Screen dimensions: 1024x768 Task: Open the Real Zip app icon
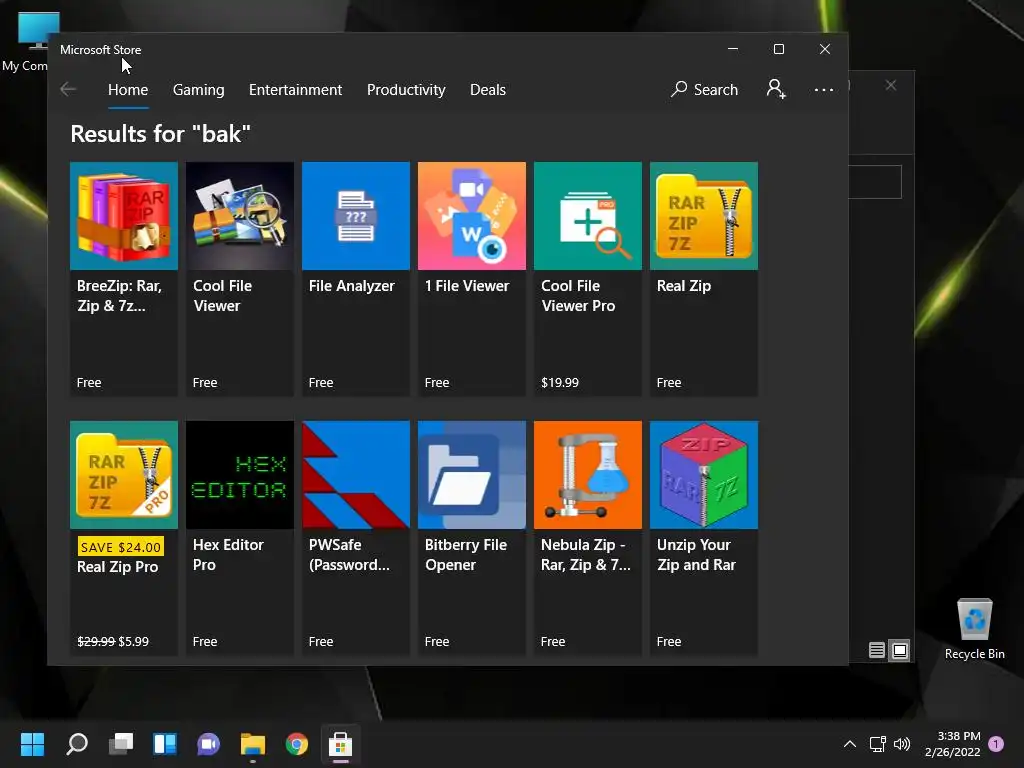[x=704, y=216]
